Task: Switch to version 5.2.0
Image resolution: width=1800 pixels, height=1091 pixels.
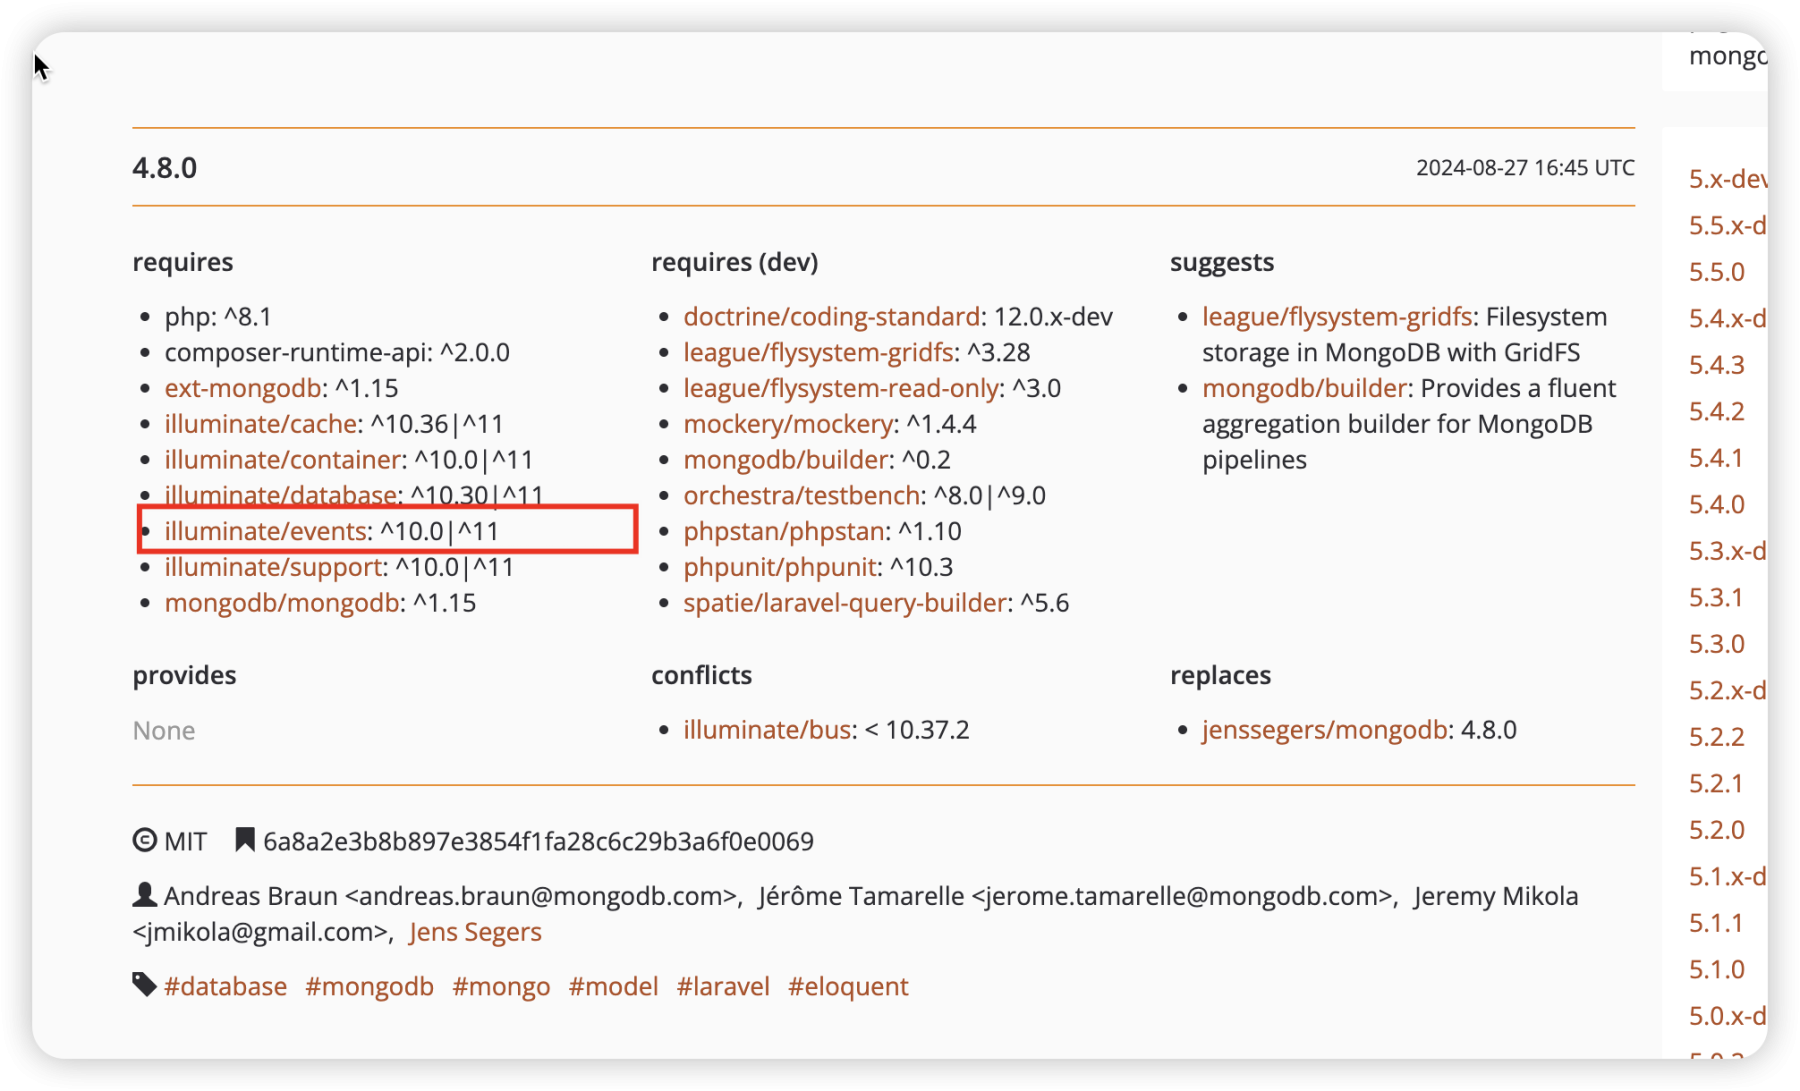Action: coord(1716,830)
